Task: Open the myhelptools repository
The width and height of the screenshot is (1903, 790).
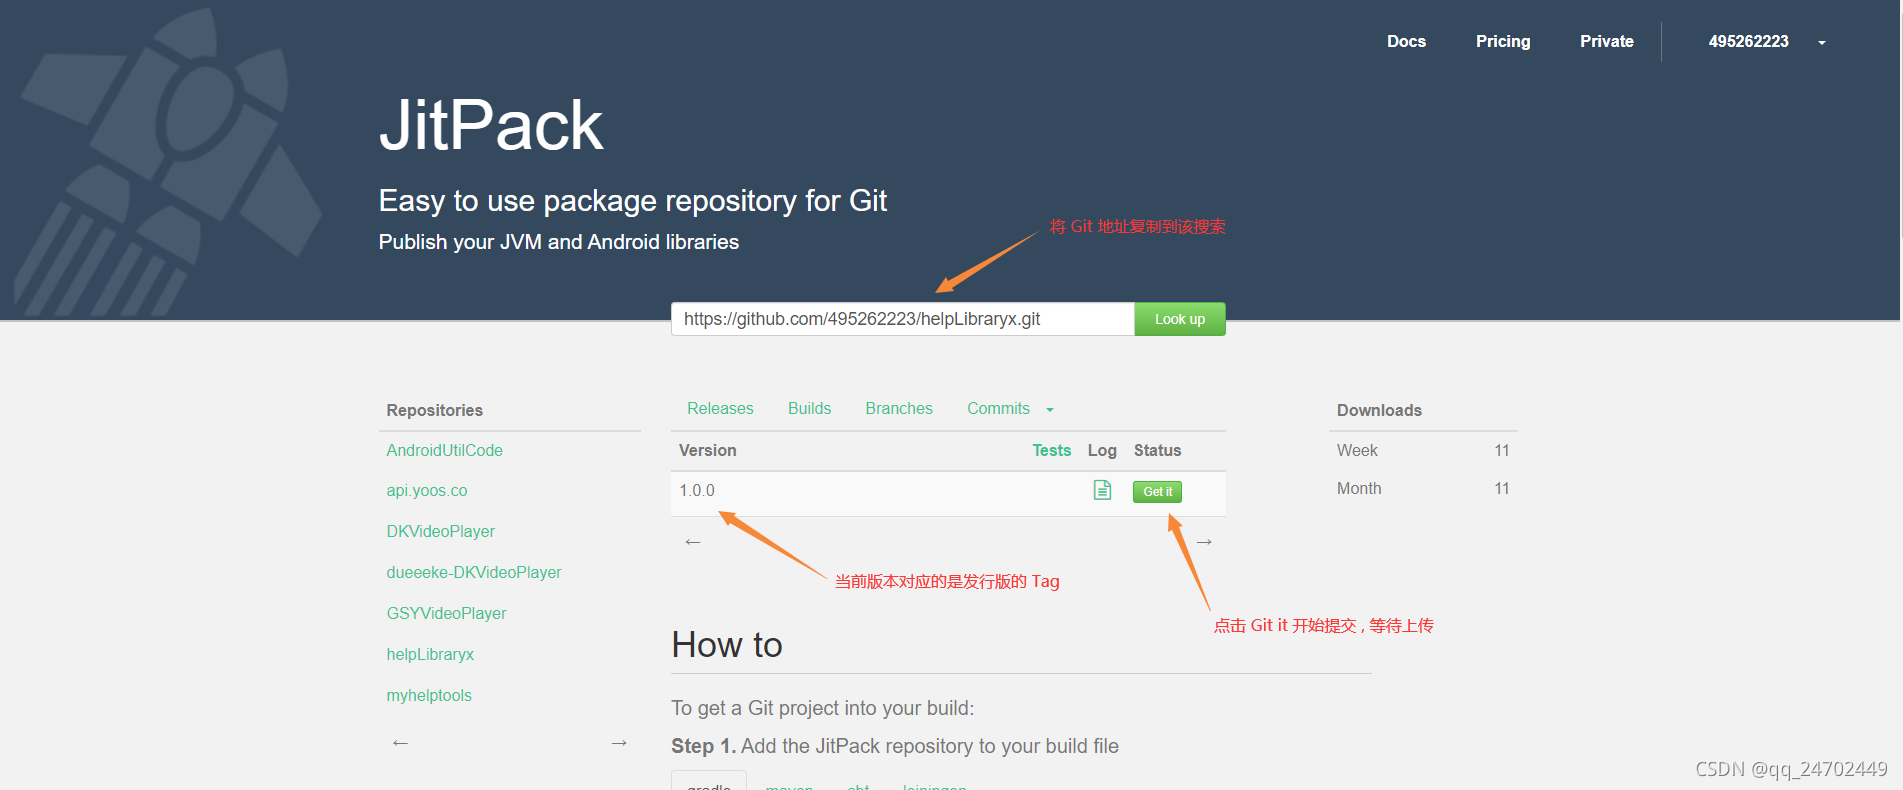Action: pyautogui.click(x=429, y=695)
